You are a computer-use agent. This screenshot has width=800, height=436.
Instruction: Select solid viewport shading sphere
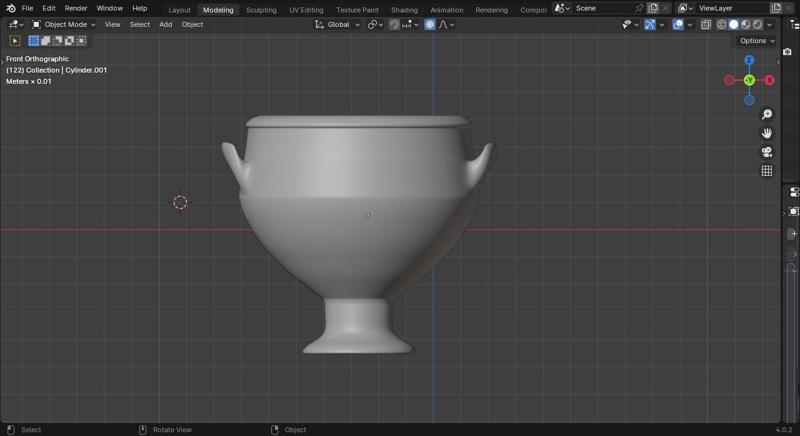pyautogui.click(x=733, y=24)
